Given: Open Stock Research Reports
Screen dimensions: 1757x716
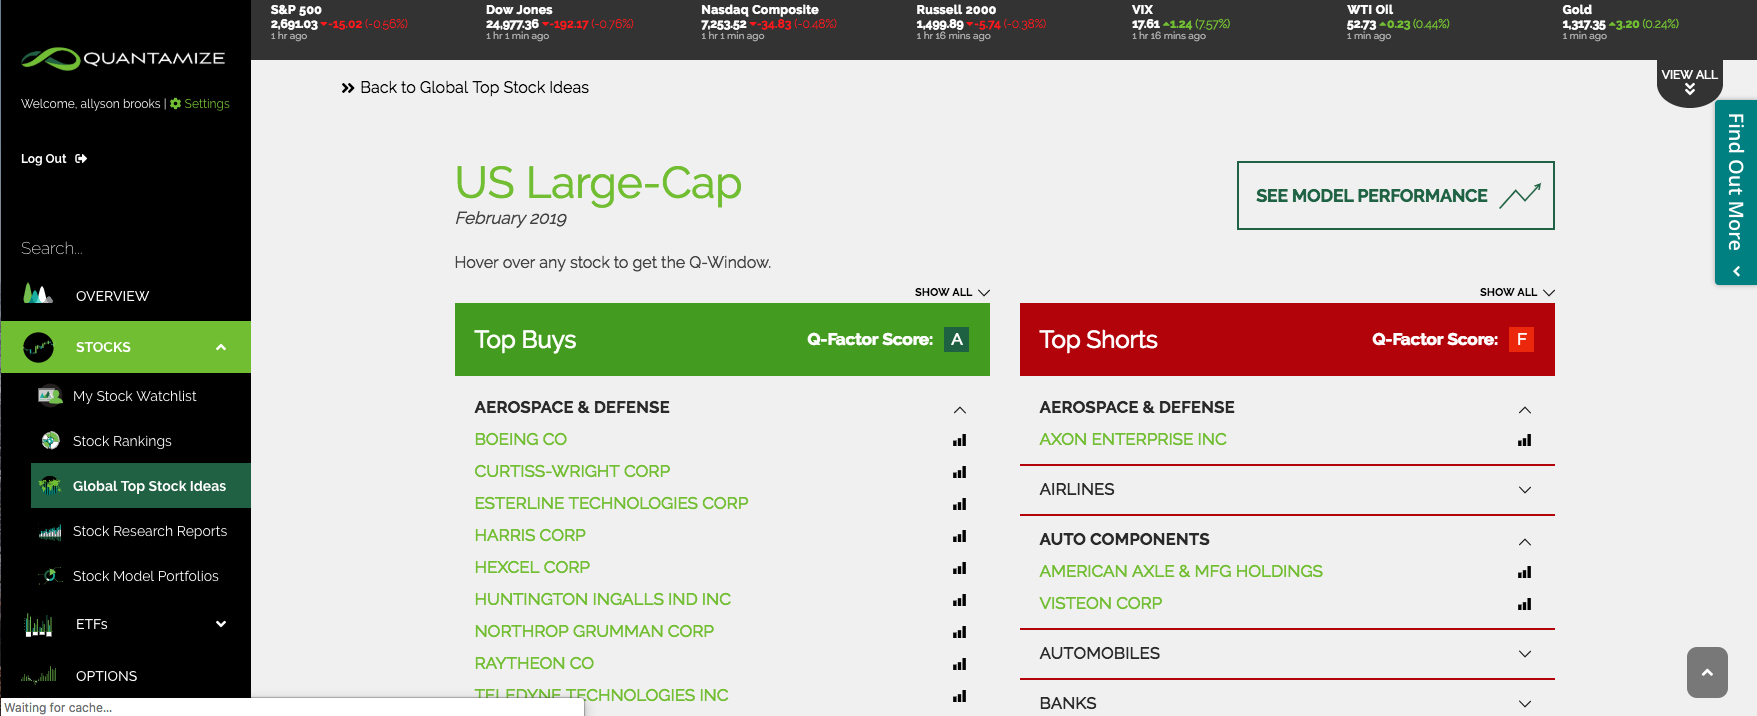Looking at the screenshot, I should pyautogui.click(x=150, y=531).
